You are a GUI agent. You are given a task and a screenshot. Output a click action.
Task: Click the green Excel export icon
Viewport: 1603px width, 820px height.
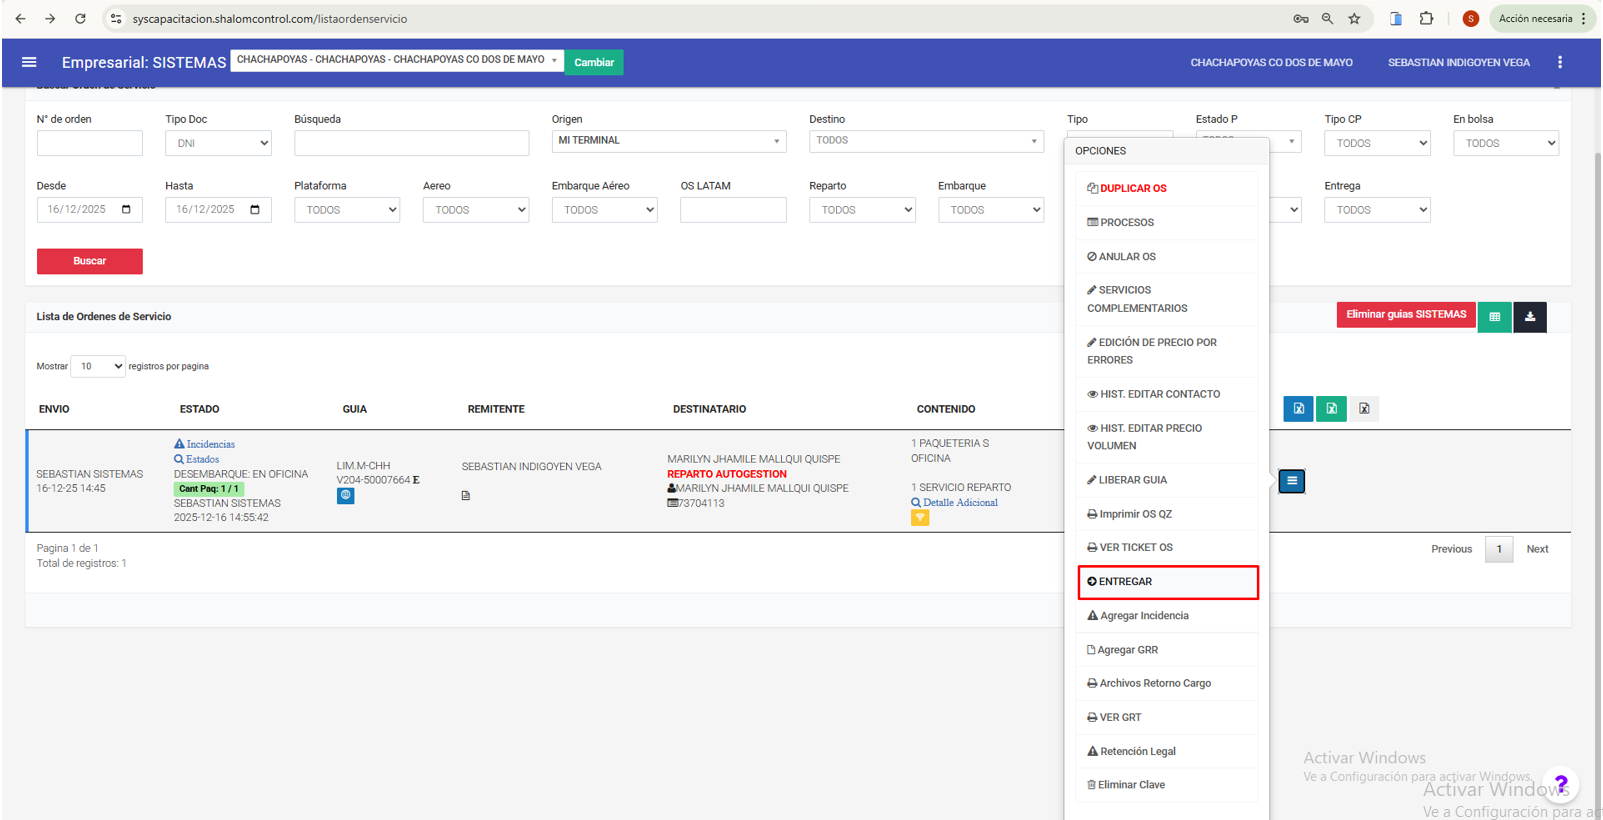[x=1331, y=408]
